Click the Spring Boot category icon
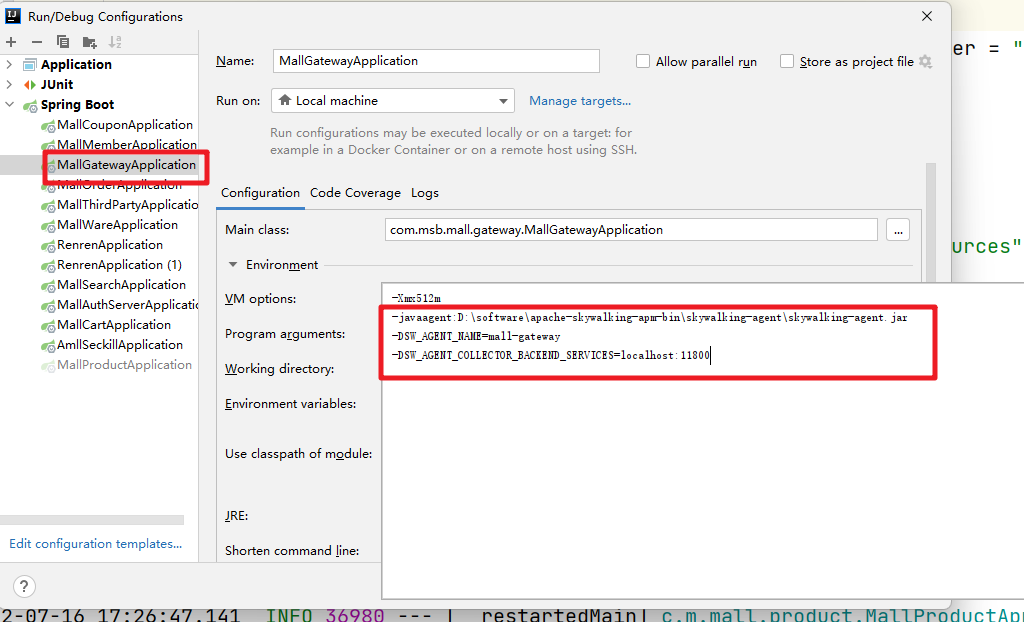Image resolution: width=1024 pixels, height=622 pixels. [x=30, y=105]
